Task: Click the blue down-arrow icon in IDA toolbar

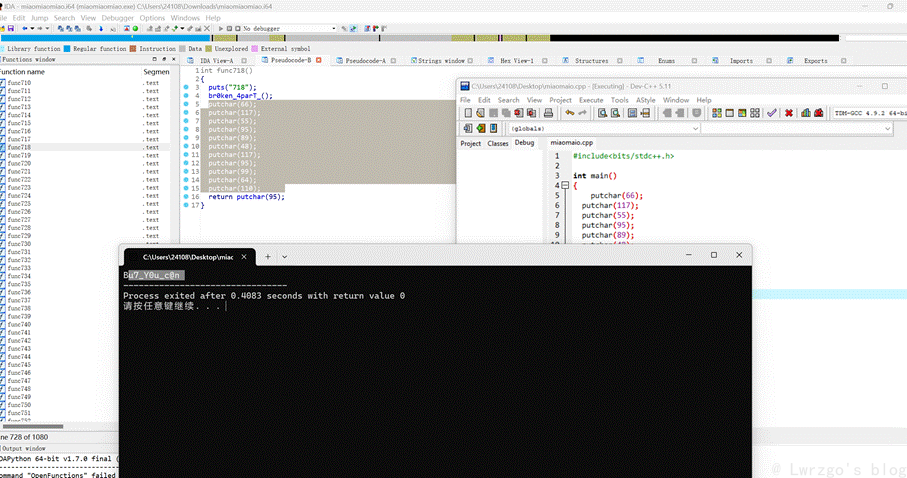Action: point(101,28)
